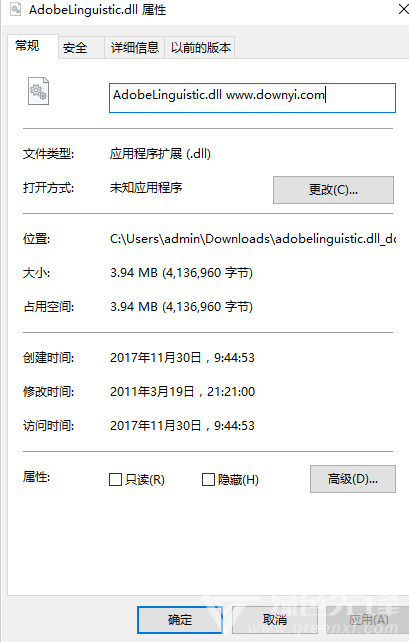Open the 以前的版本 tab
The height and width of the screenshot is (642, 409).
[200, 48]
